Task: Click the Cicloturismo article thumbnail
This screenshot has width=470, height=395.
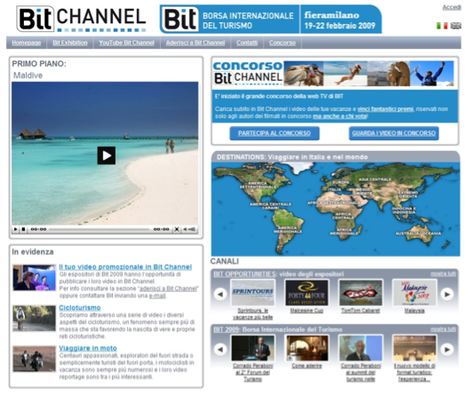Action: coord(34,318)
